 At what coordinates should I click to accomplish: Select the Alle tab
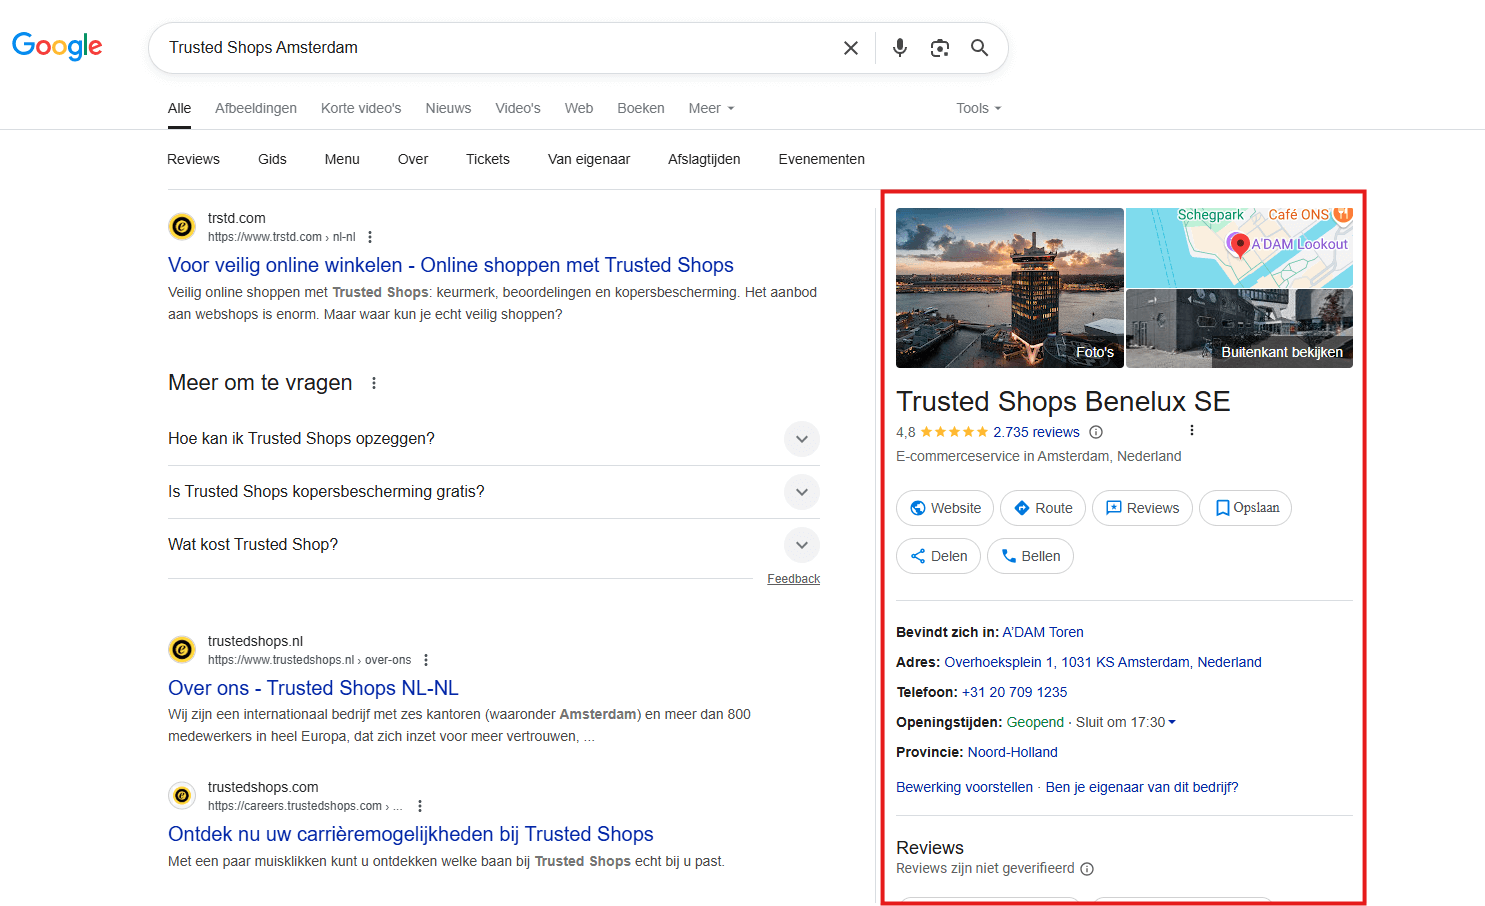click(x=180, y=108)
